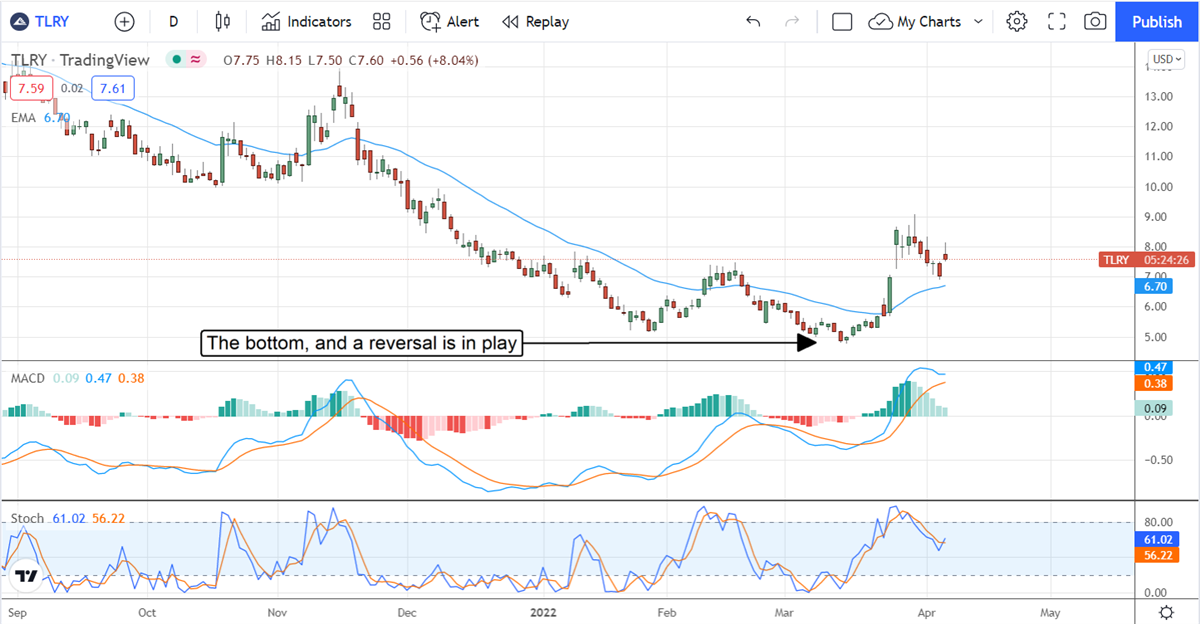Enter fullscreen mode

pos(1056,21)
